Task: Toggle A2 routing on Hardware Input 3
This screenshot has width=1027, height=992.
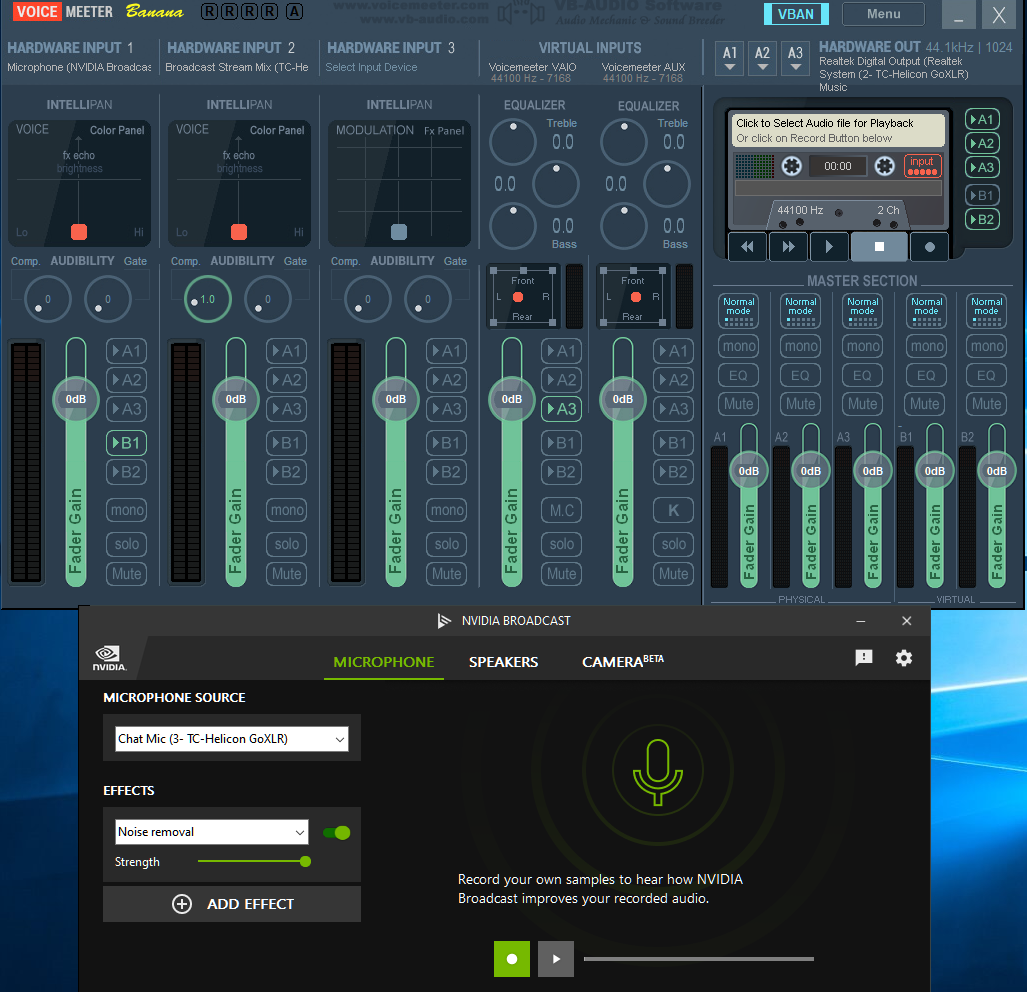Action: [x=447, y=380]
